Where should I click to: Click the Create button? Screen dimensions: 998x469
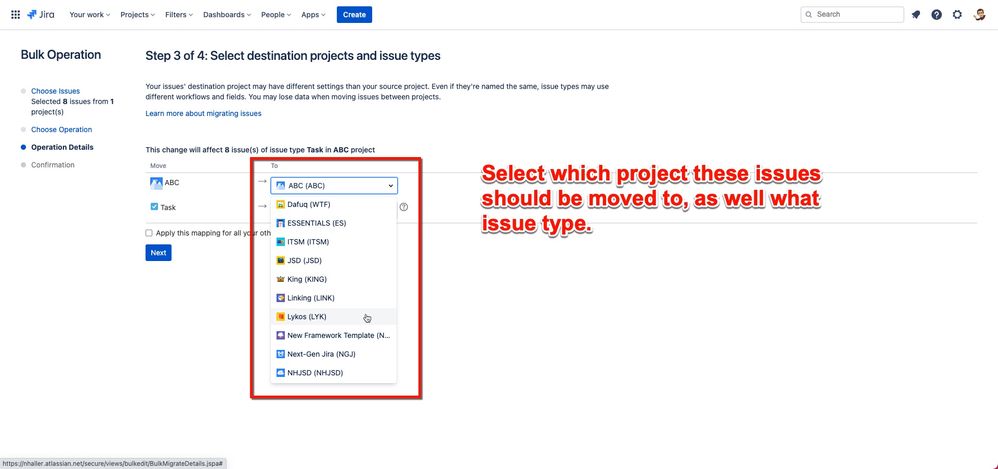[355, 15]
